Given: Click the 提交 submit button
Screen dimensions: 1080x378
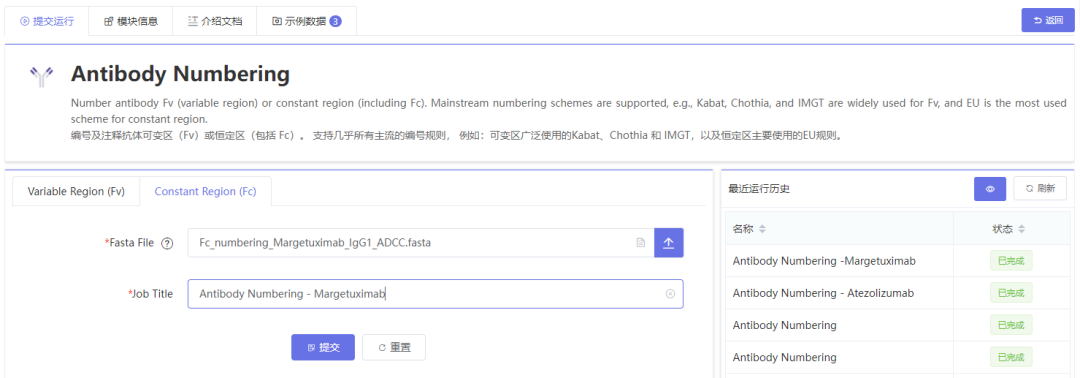Looking at the screenshot, I should (x=323, y=348).
